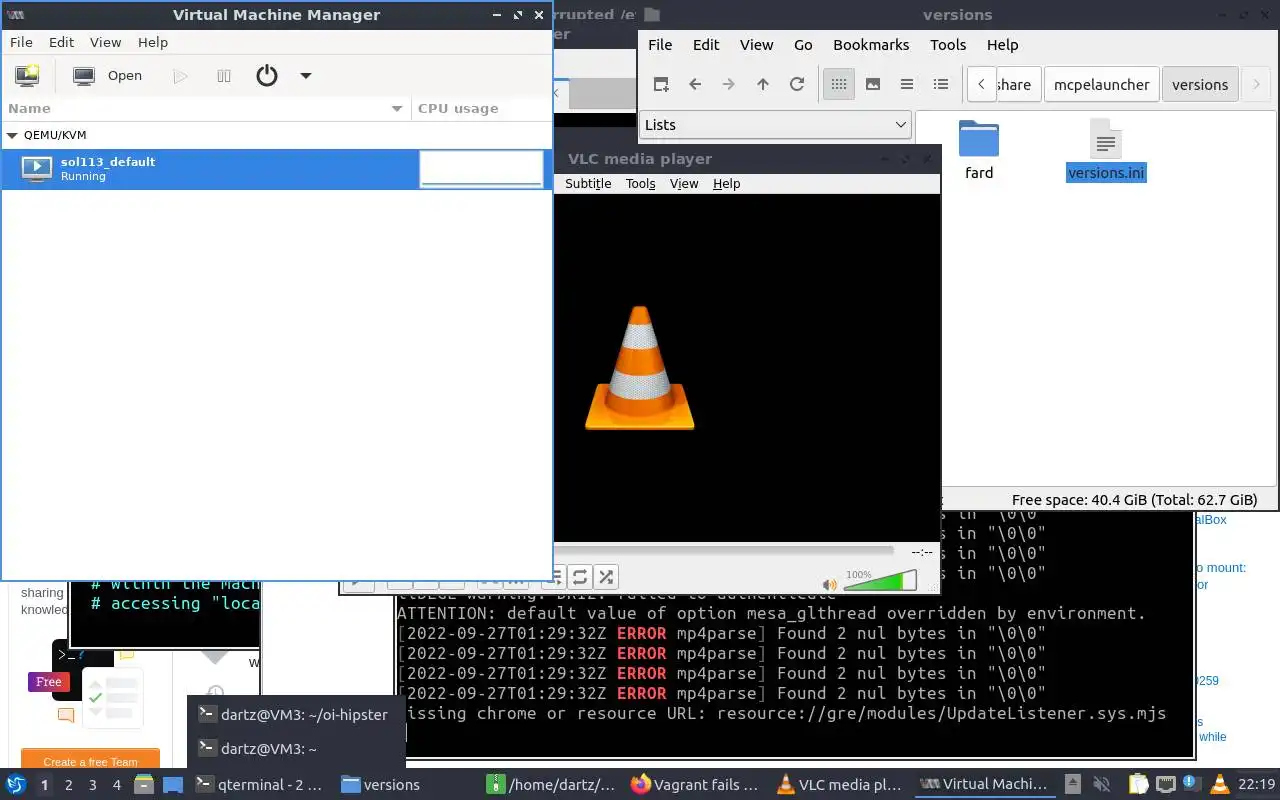Create a new virtual machine in Virtual Machine Manager
1280x800 pixels.
pyautogui.click(x=27, y=76)
